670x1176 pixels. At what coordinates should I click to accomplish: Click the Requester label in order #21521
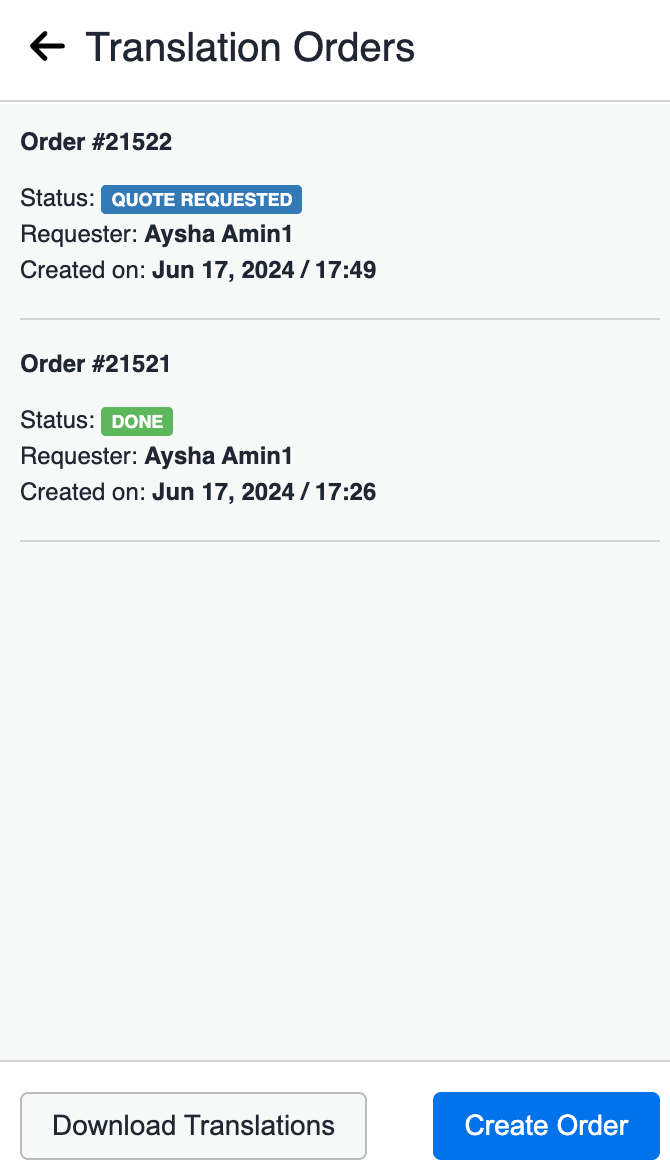80,456
